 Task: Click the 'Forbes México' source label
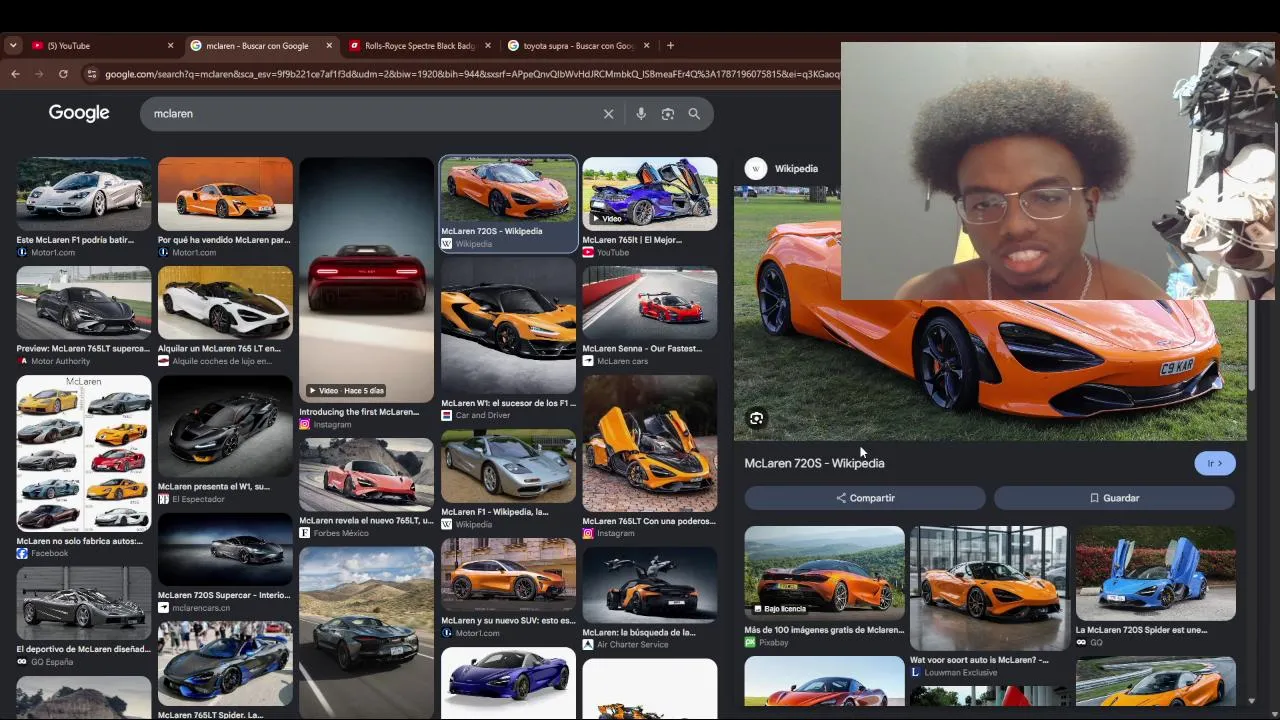point(341,533)
